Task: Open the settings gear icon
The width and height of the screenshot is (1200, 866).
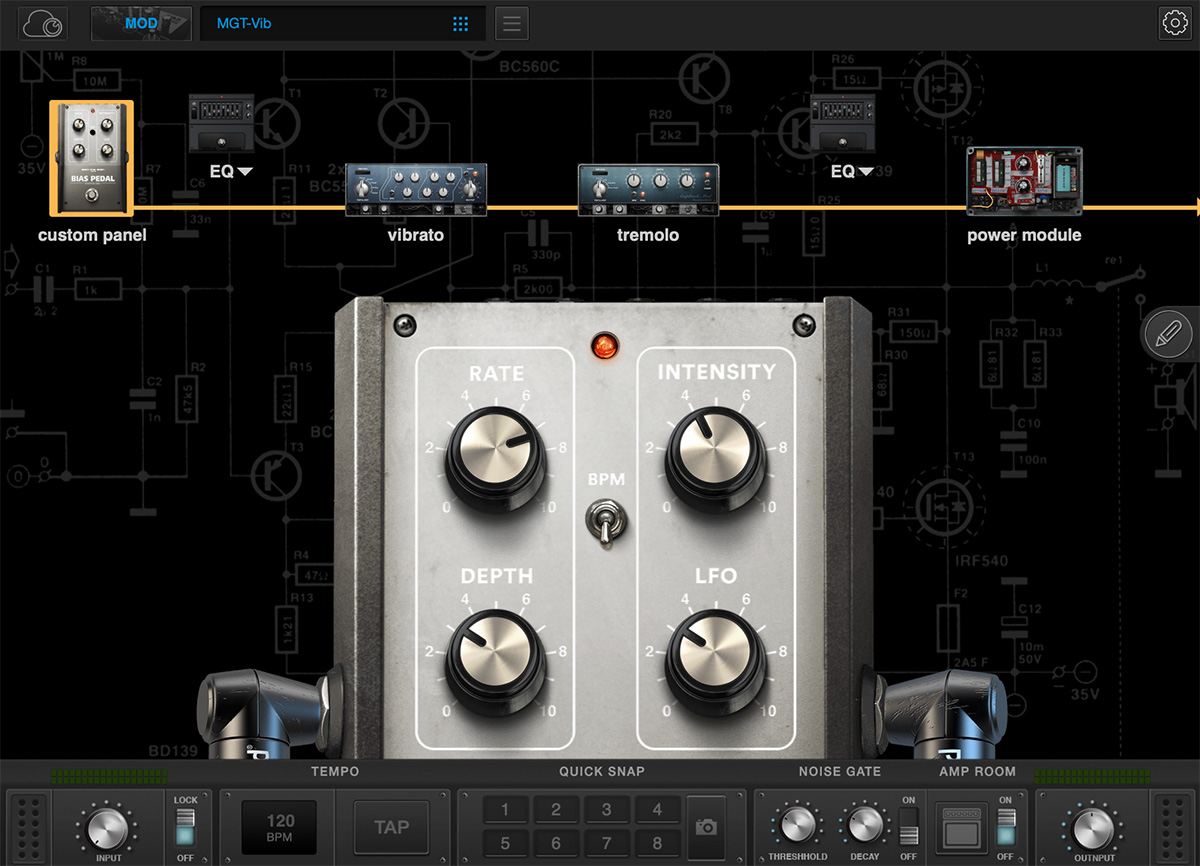Action: pos(1174,23)
